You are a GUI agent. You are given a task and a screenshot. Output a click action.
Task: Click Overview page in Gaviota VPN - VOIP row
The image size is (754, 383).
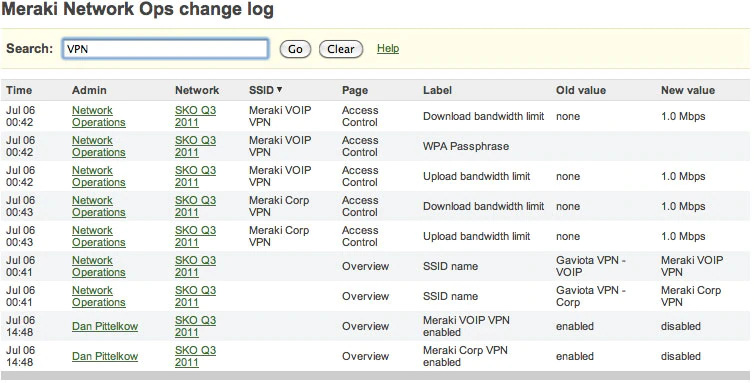tap(365, 266)
